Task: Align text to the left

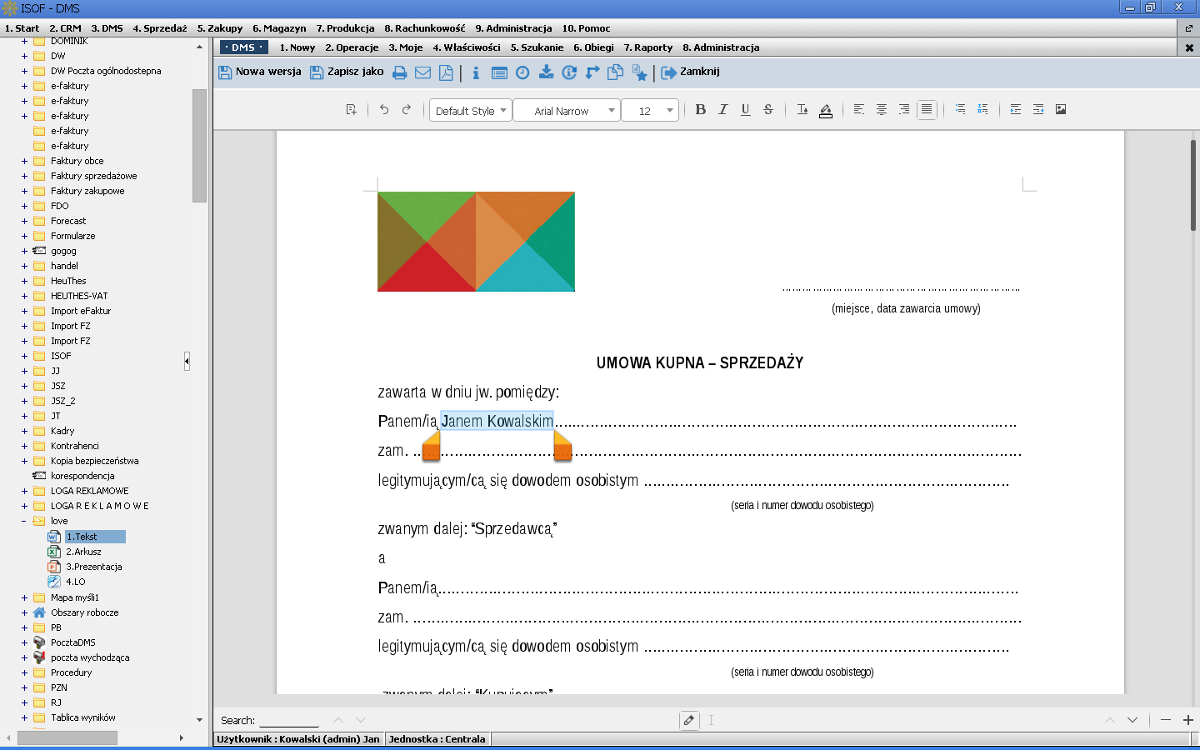Action: [859, 110]
